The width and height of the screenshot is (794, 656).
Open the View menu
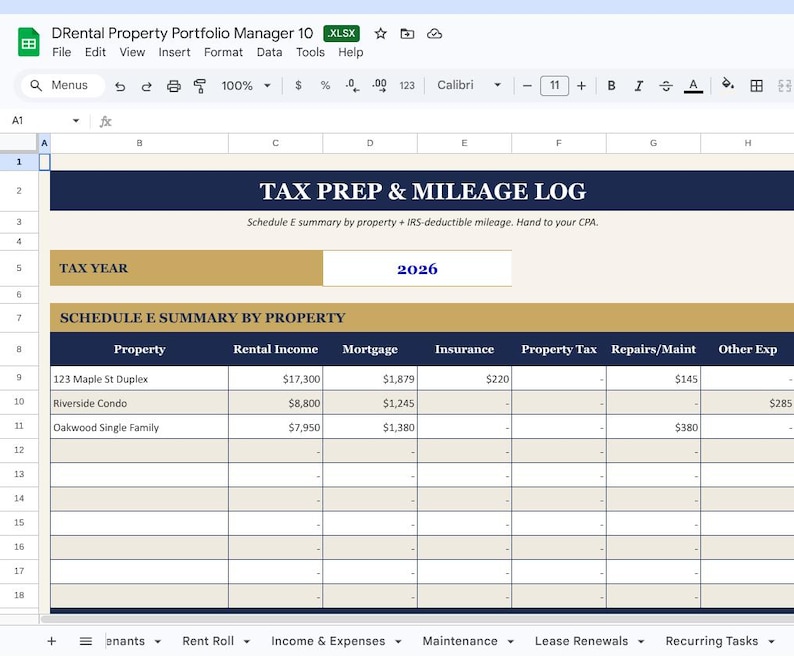coord(132,52)
